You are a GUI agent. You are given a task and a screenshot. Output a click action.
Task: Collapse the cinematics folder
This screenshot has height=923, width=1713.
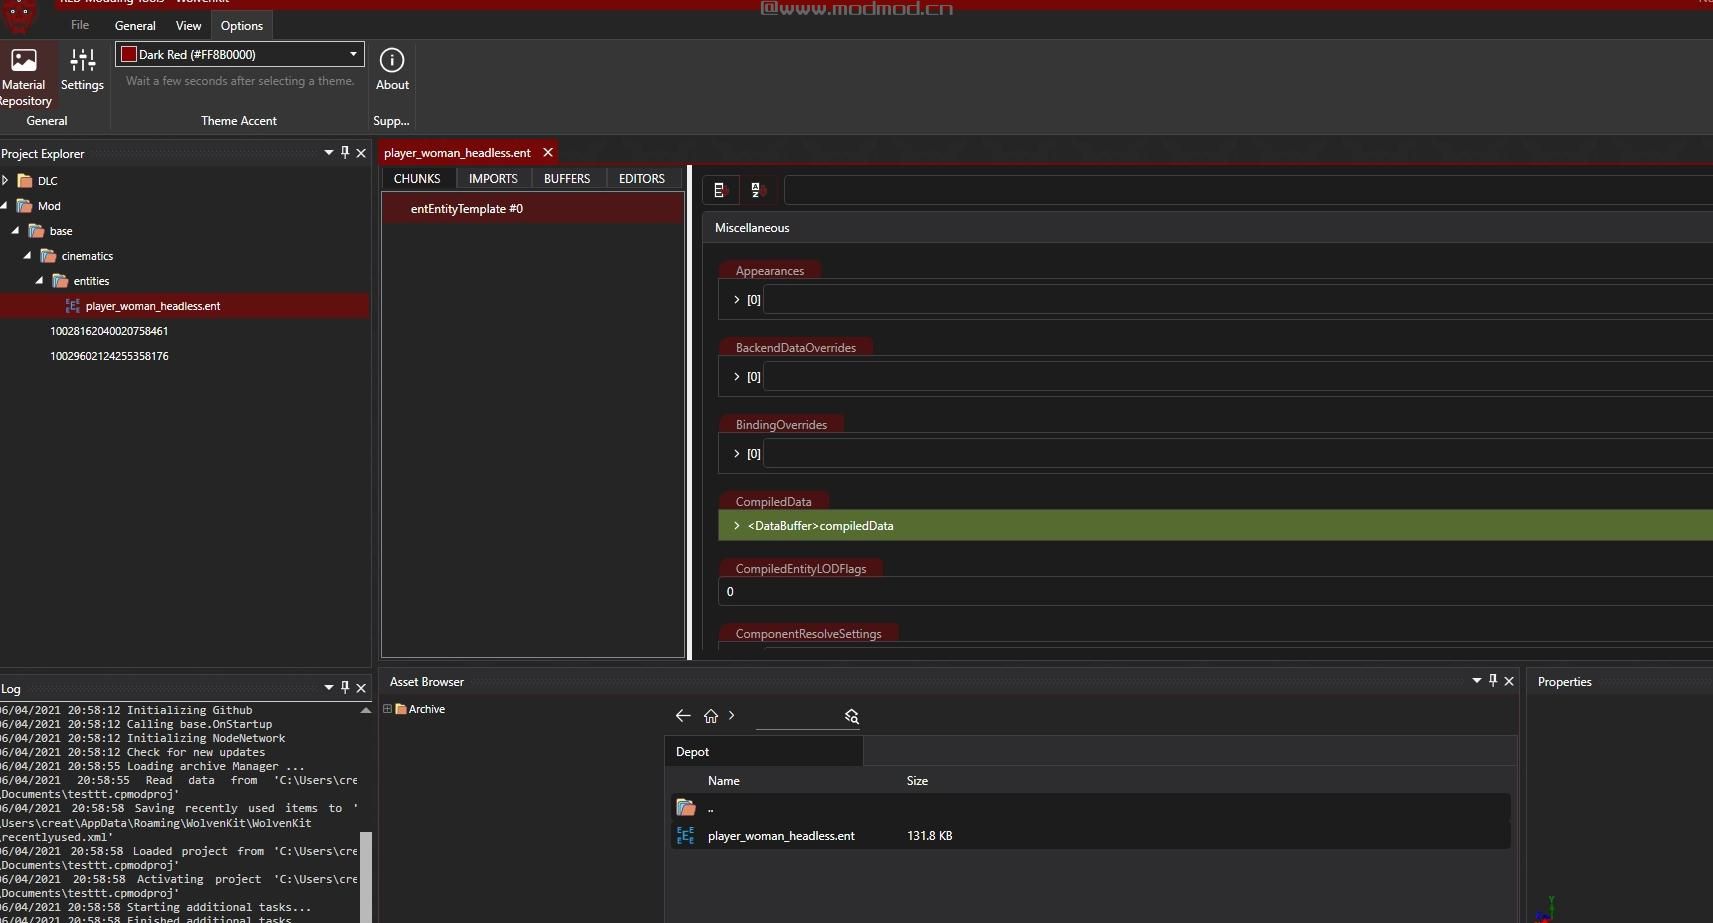[28, 256]
